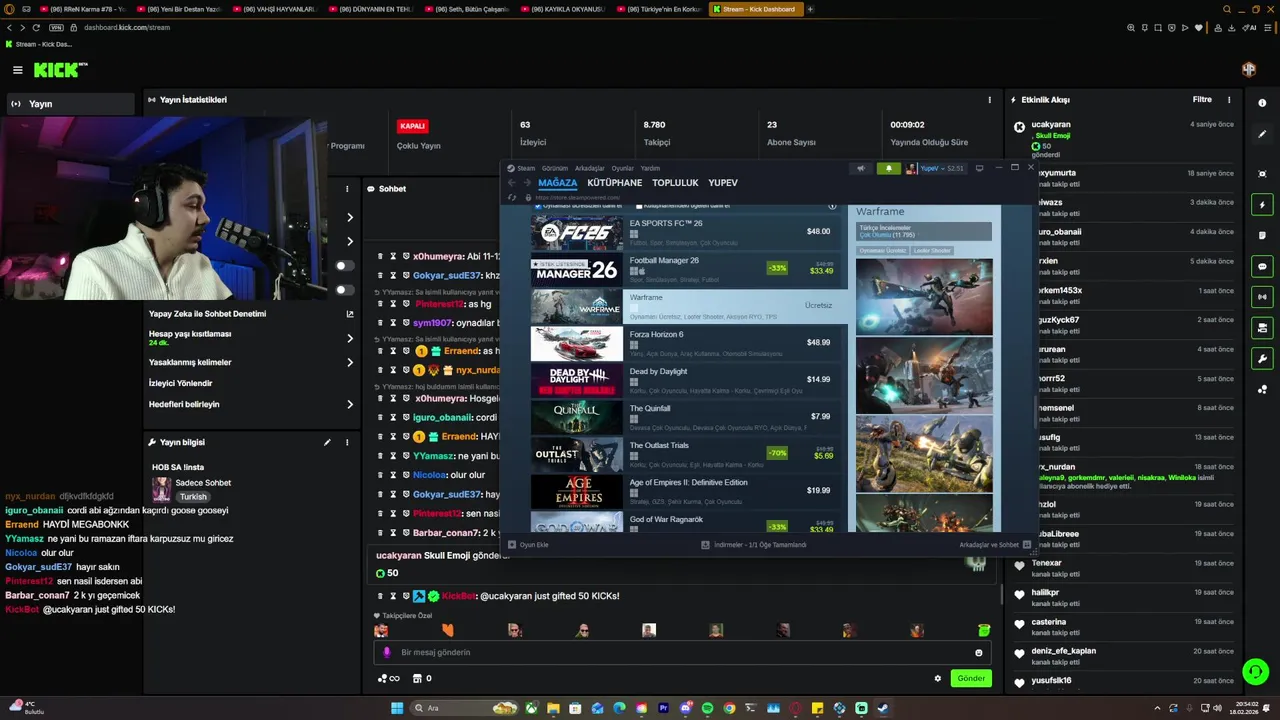
Task: Click the focus frame icon in right sidebar
Action: point(1262,173)
